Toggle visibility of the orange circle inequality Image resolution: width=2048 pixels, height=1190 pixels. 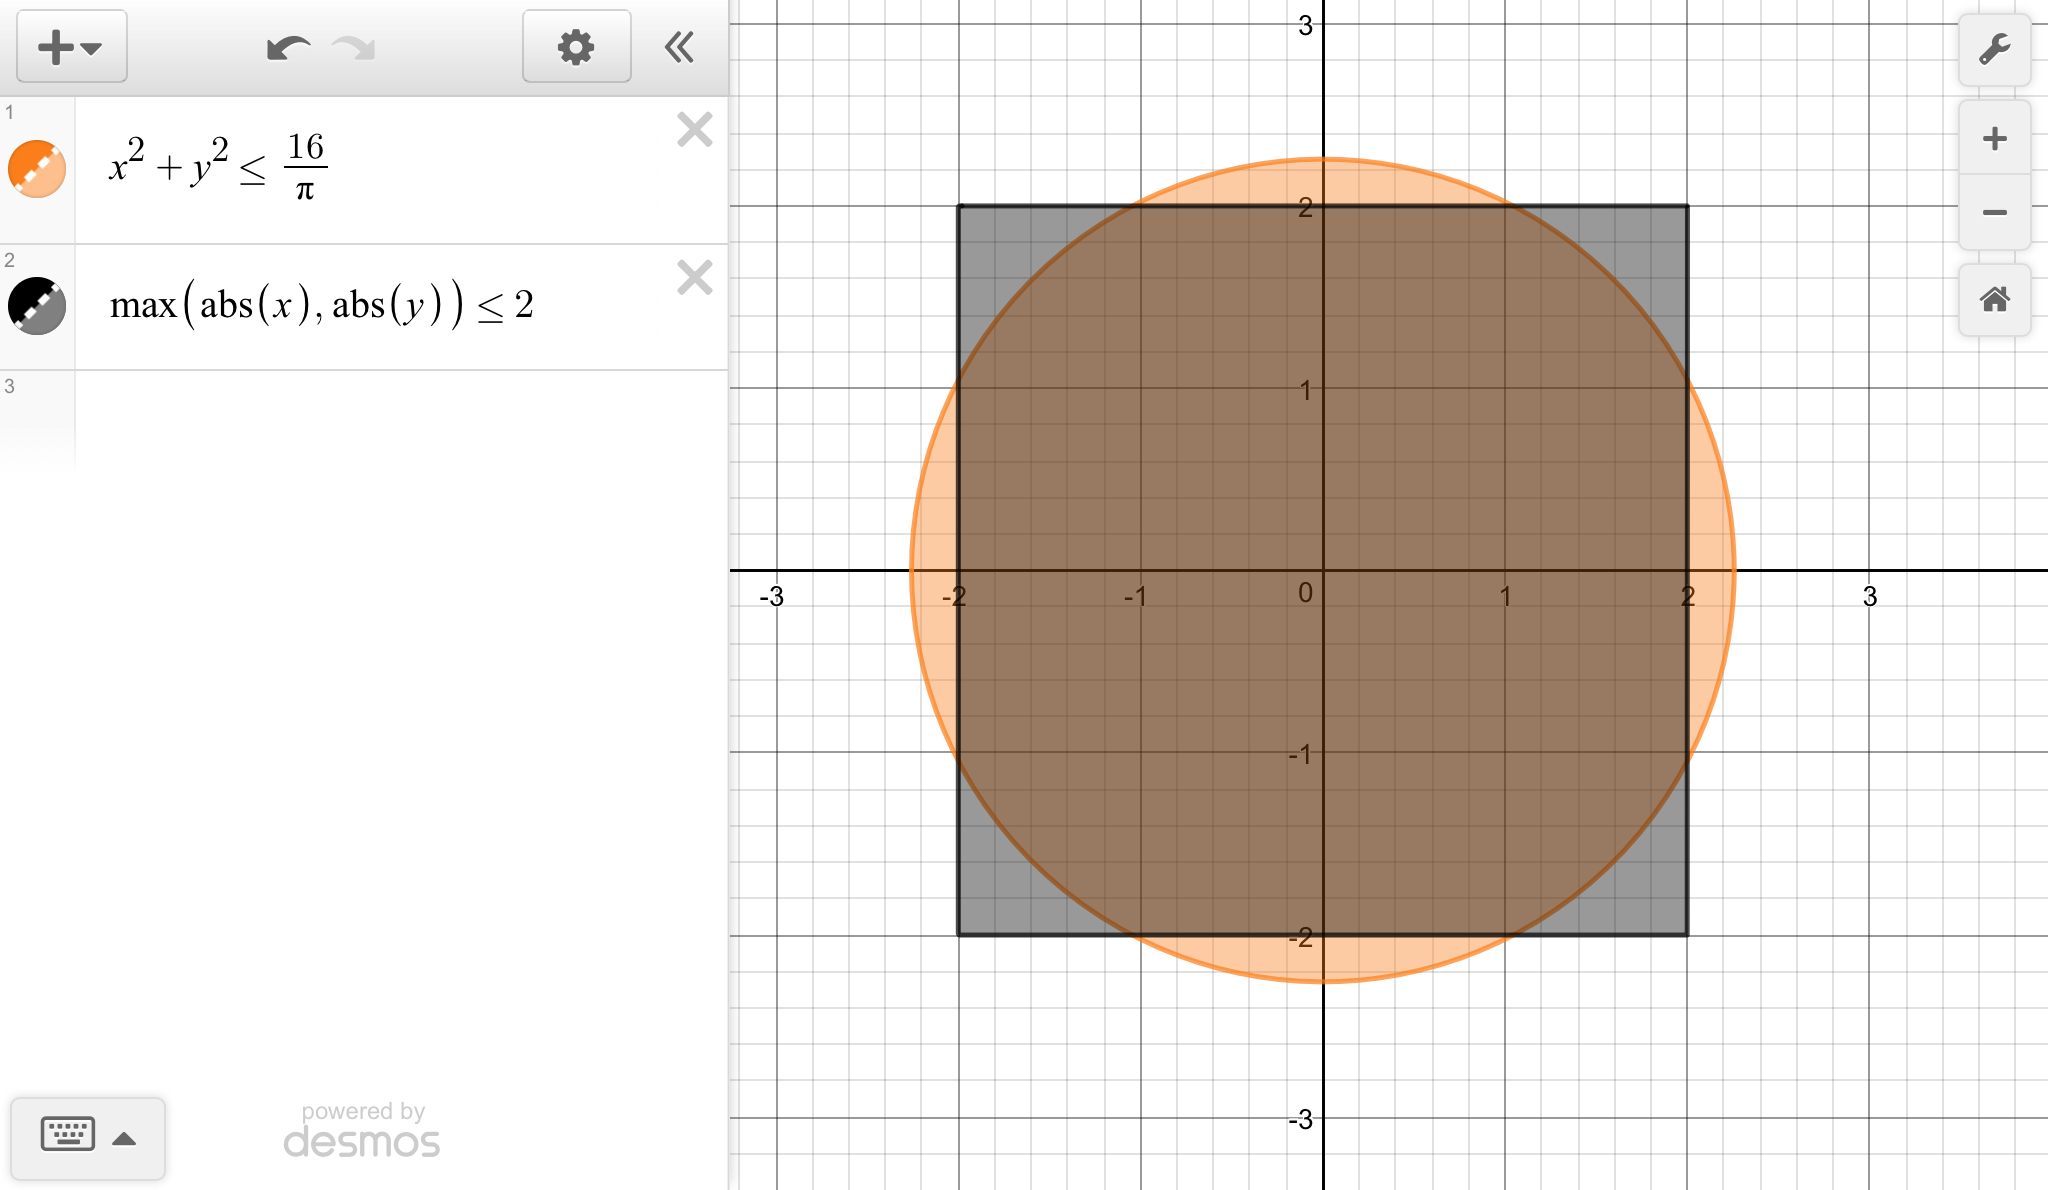[37, 168]
